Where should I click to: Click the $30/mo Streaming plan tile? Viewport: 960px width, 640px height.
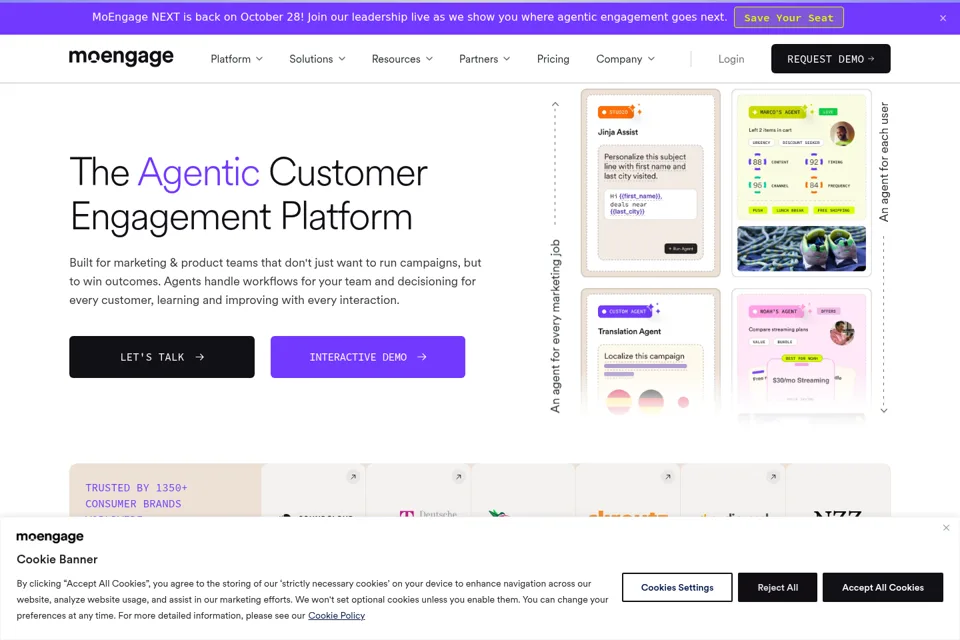click(800, 380)
